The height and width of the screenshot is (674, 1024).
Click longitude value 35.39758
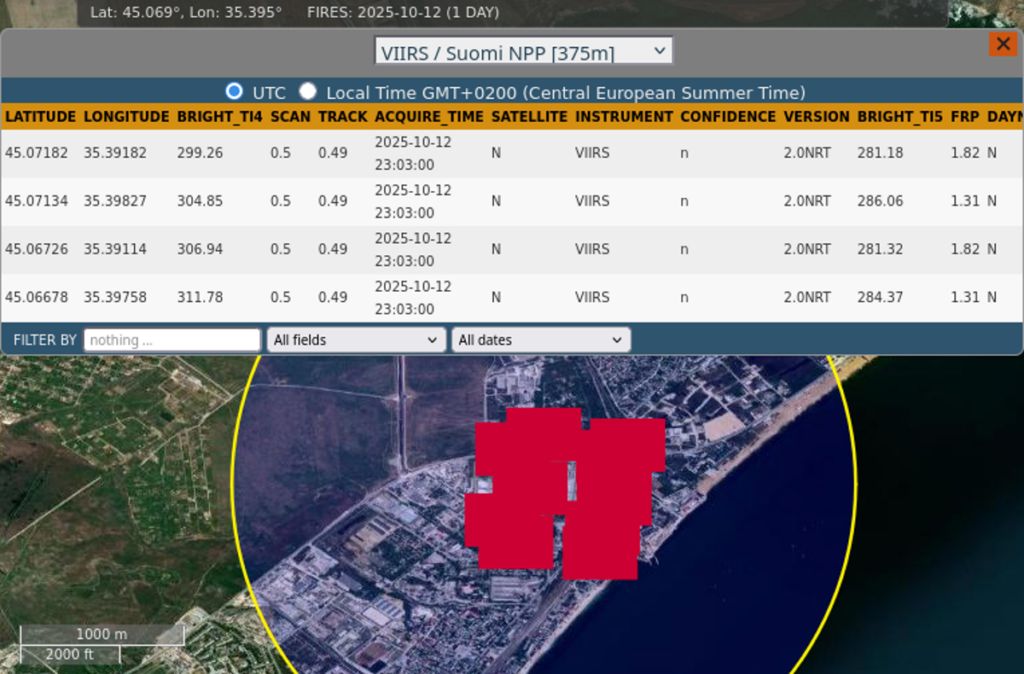115,297
